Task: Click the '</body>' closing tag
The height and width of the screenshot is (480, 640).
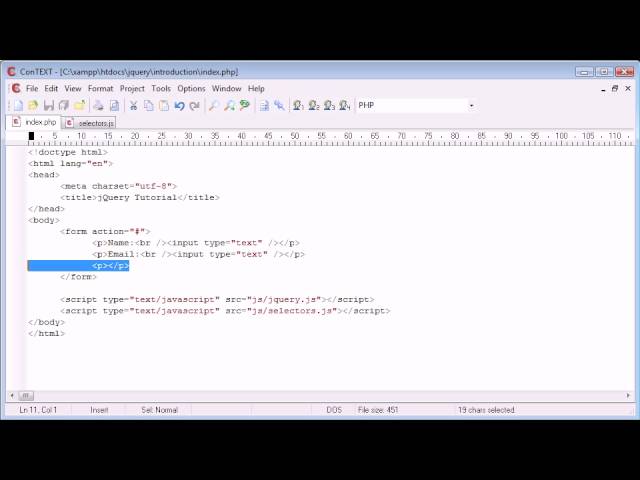Action: coord(46,322)
